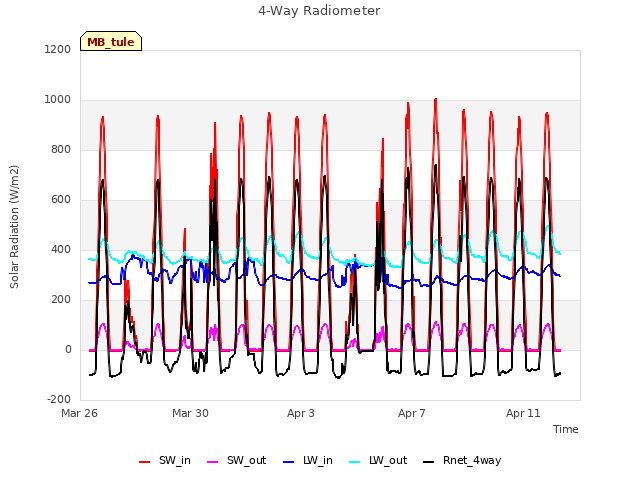Click the black Rnet_4way legend color marker
Image resolution: width=640 pixels, height=480 pixels.
click(x=429, y=462)
